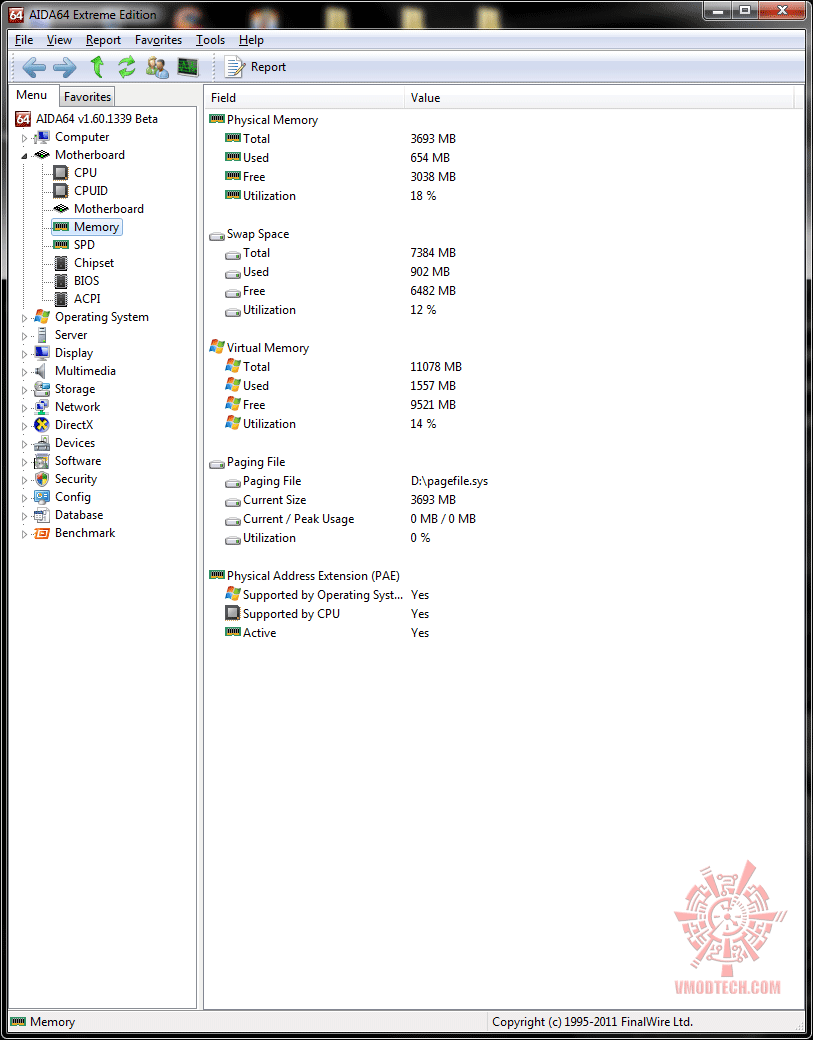Click the Computer monitor icon
813x1040 pixels.
pos(42,137)
